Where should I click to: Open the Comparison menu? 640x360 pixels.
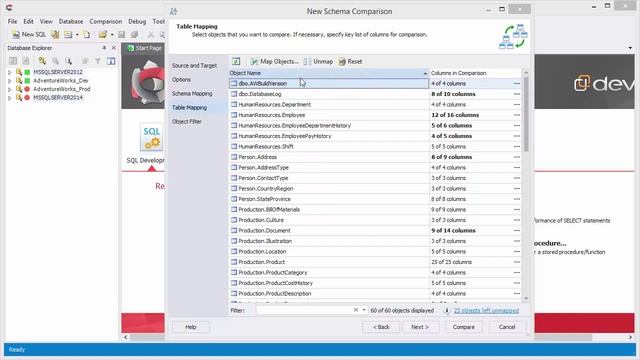105,21
